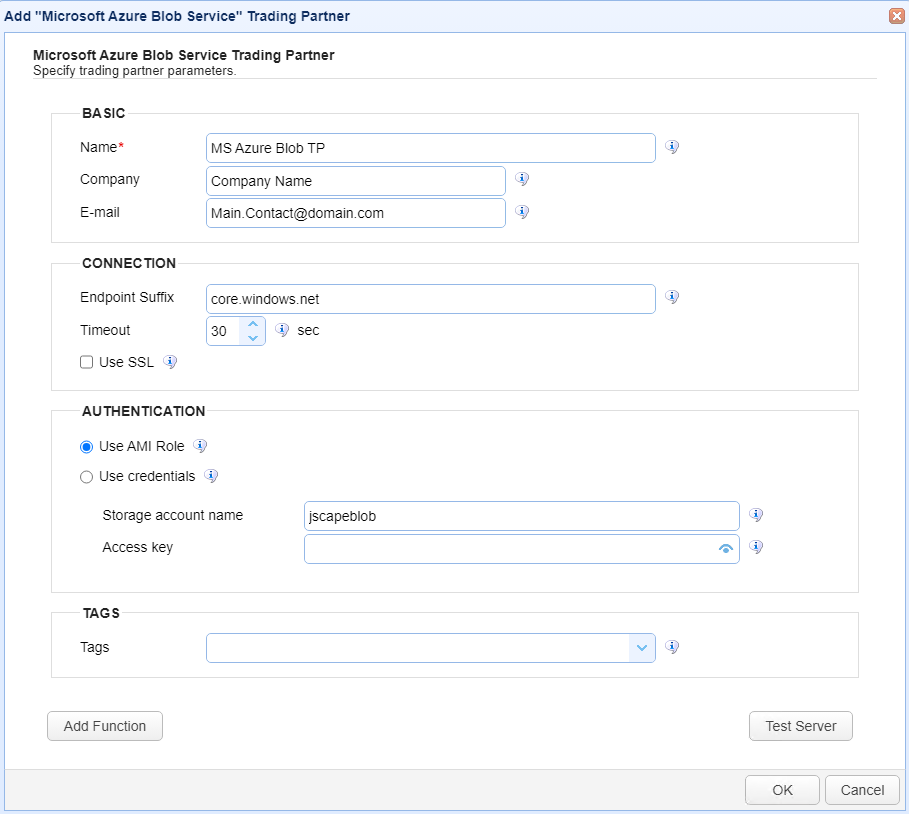909x814 pixels.
Task: Show help icon beside Timeout spinner
Action: (282, 330)
